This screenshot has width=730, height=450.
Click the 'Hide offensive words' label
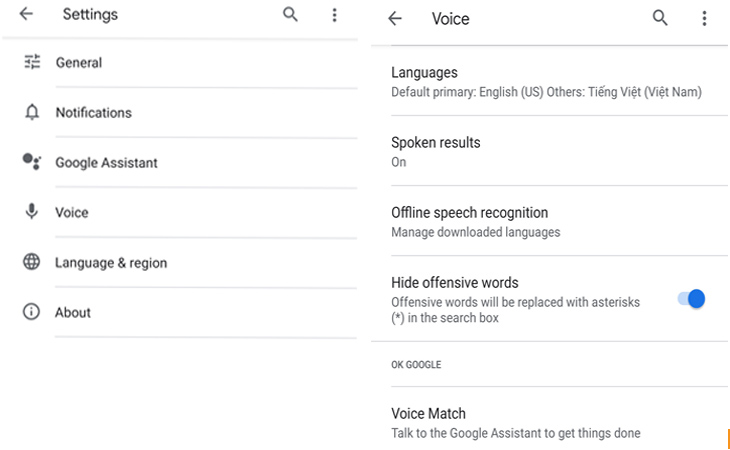[454, 282]
